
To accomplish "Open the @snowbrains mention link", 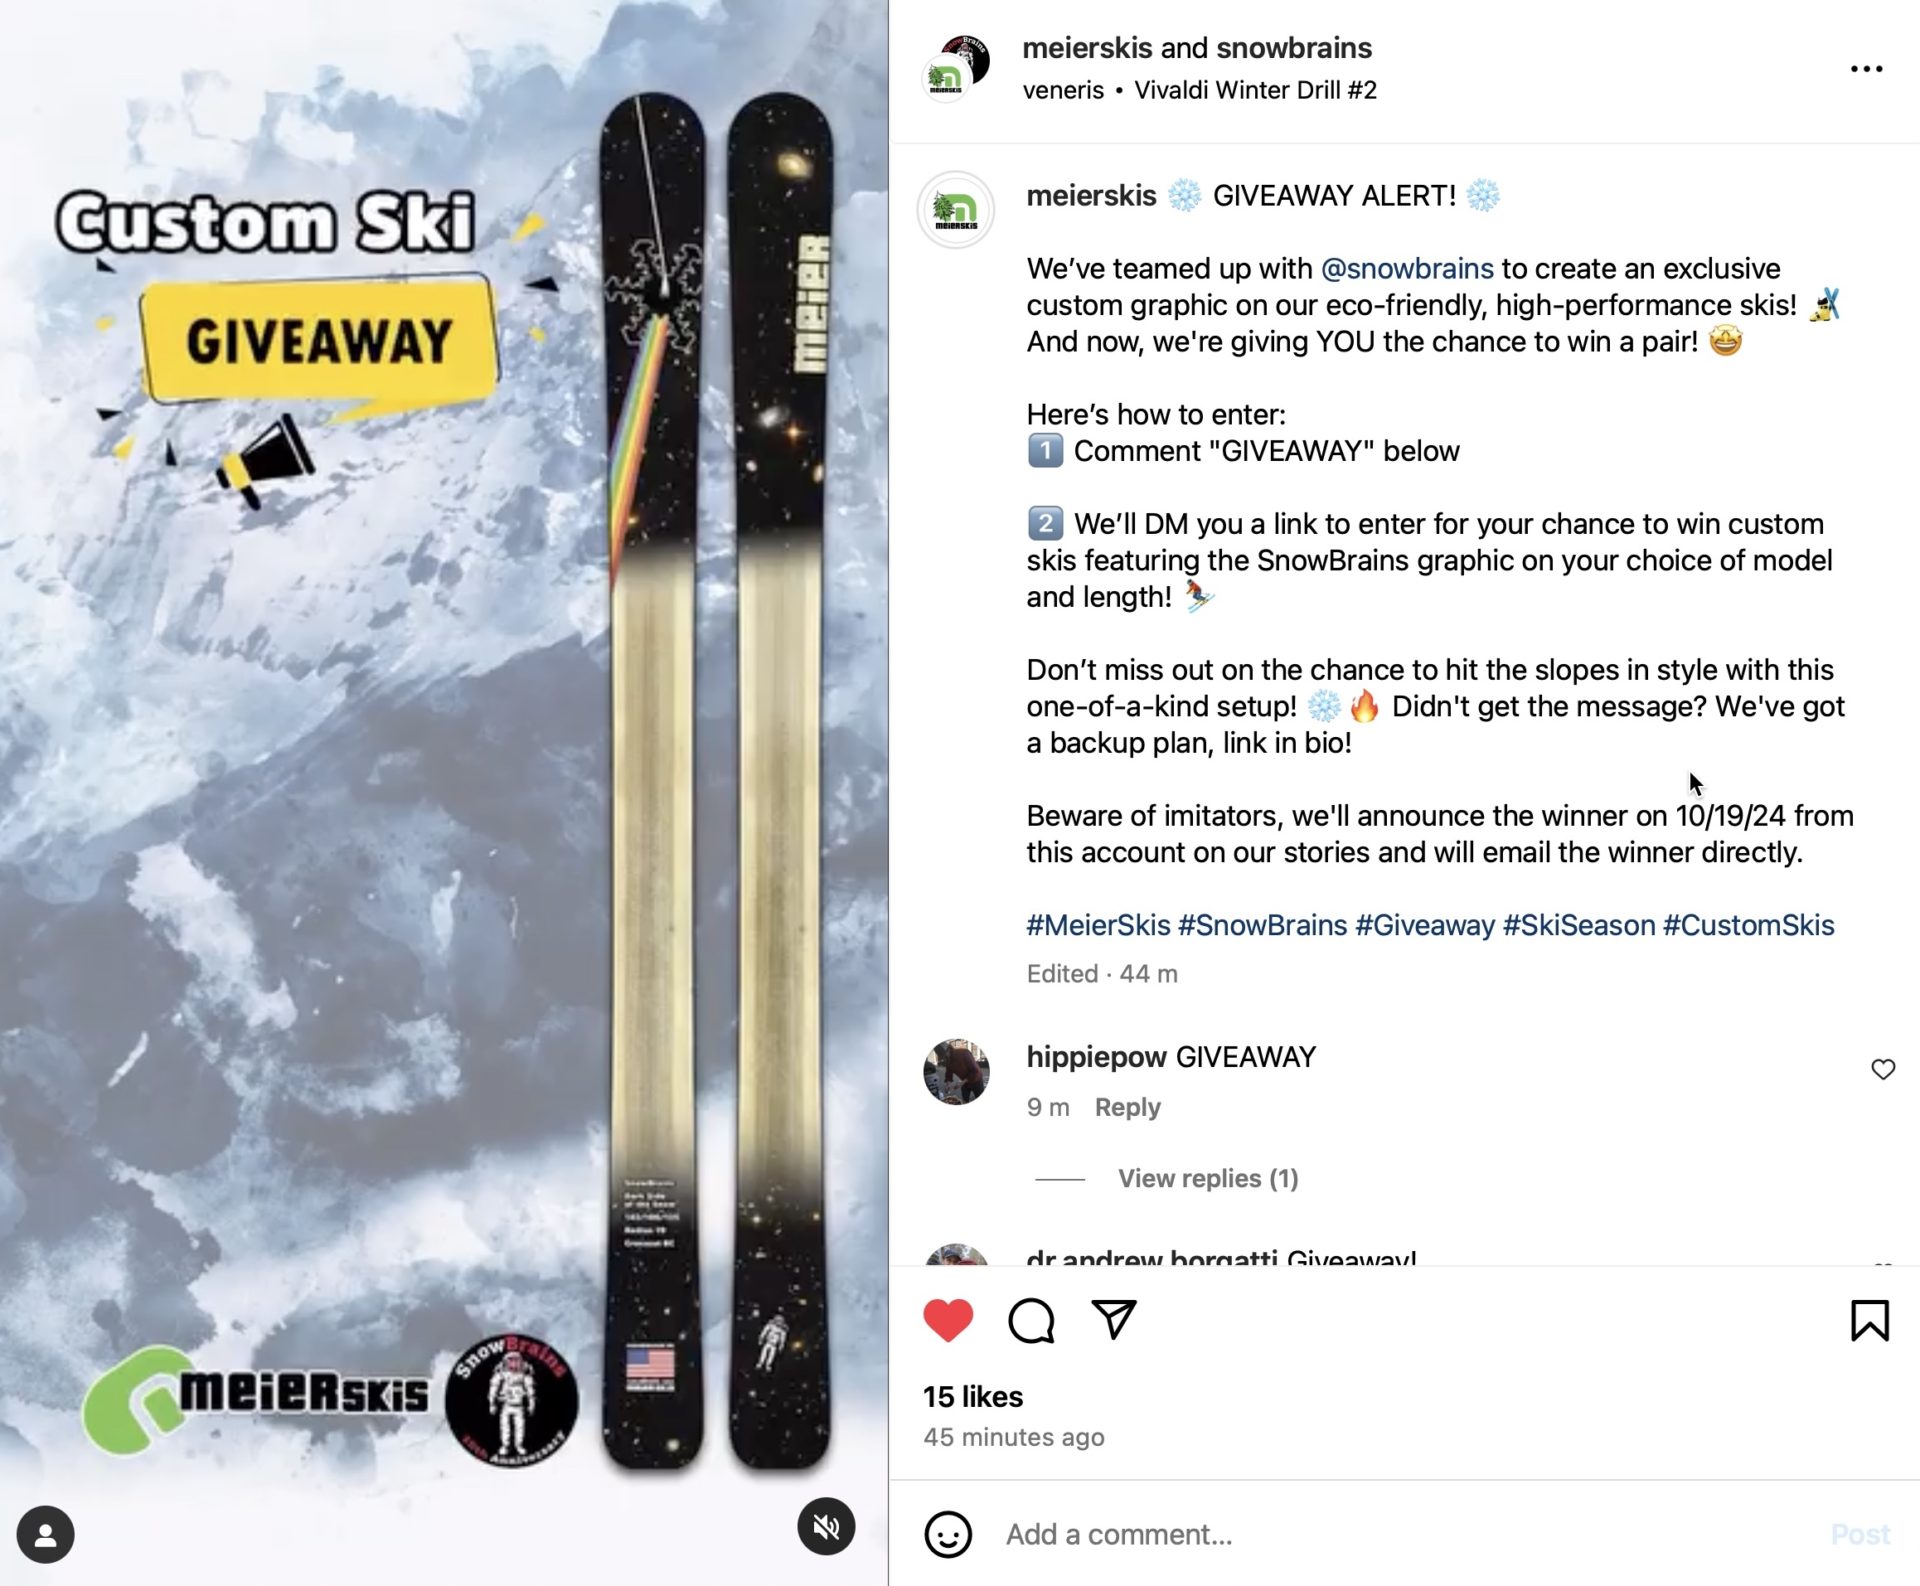I will pos(1407,268).
